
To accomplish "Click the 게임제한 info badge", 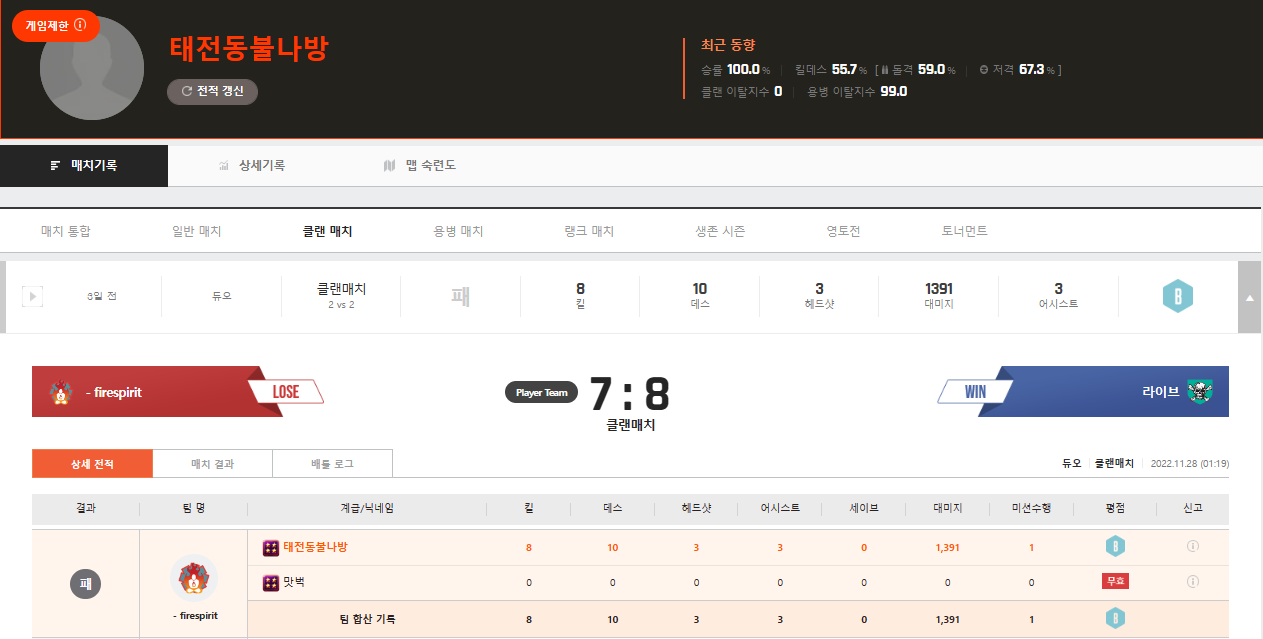I will [55, 25].
